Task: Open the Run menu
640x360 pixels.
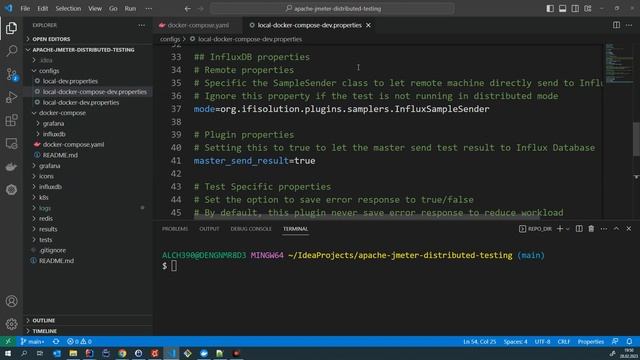Action: coord(130,9)
